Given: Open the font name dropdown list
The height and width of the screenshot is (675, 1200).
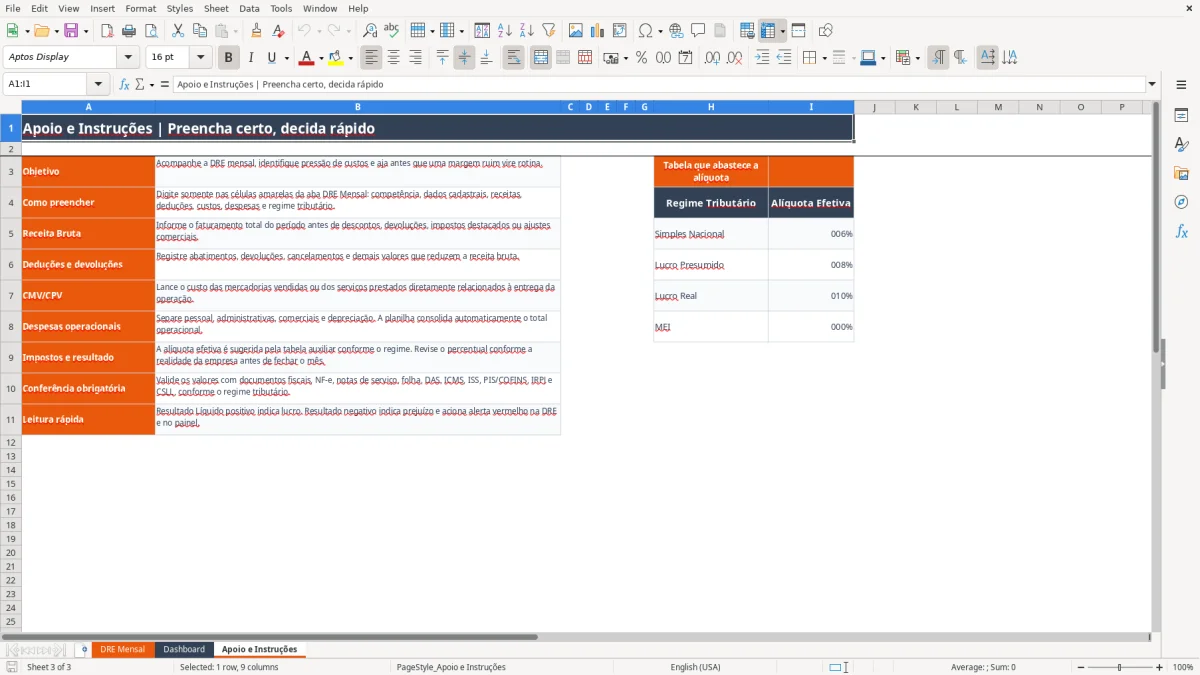Looking at the screenshot, I should point(128,58).
